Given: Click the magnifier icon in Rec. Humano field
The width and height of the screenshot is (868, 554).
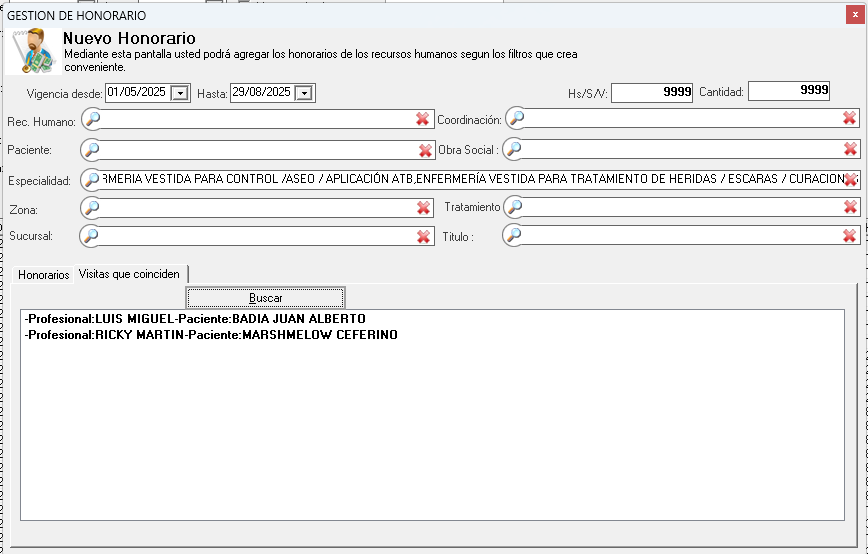Looking at the screenshot, I should 92,120.
